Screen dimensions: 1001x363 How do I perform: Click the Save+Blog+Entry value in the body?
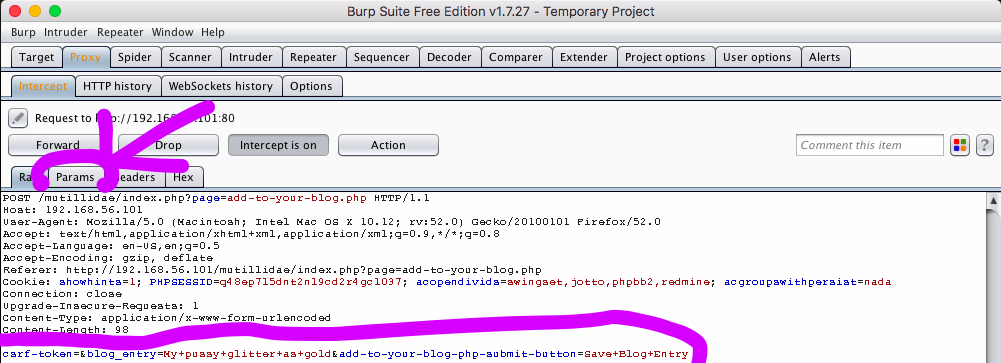(636, 354)
